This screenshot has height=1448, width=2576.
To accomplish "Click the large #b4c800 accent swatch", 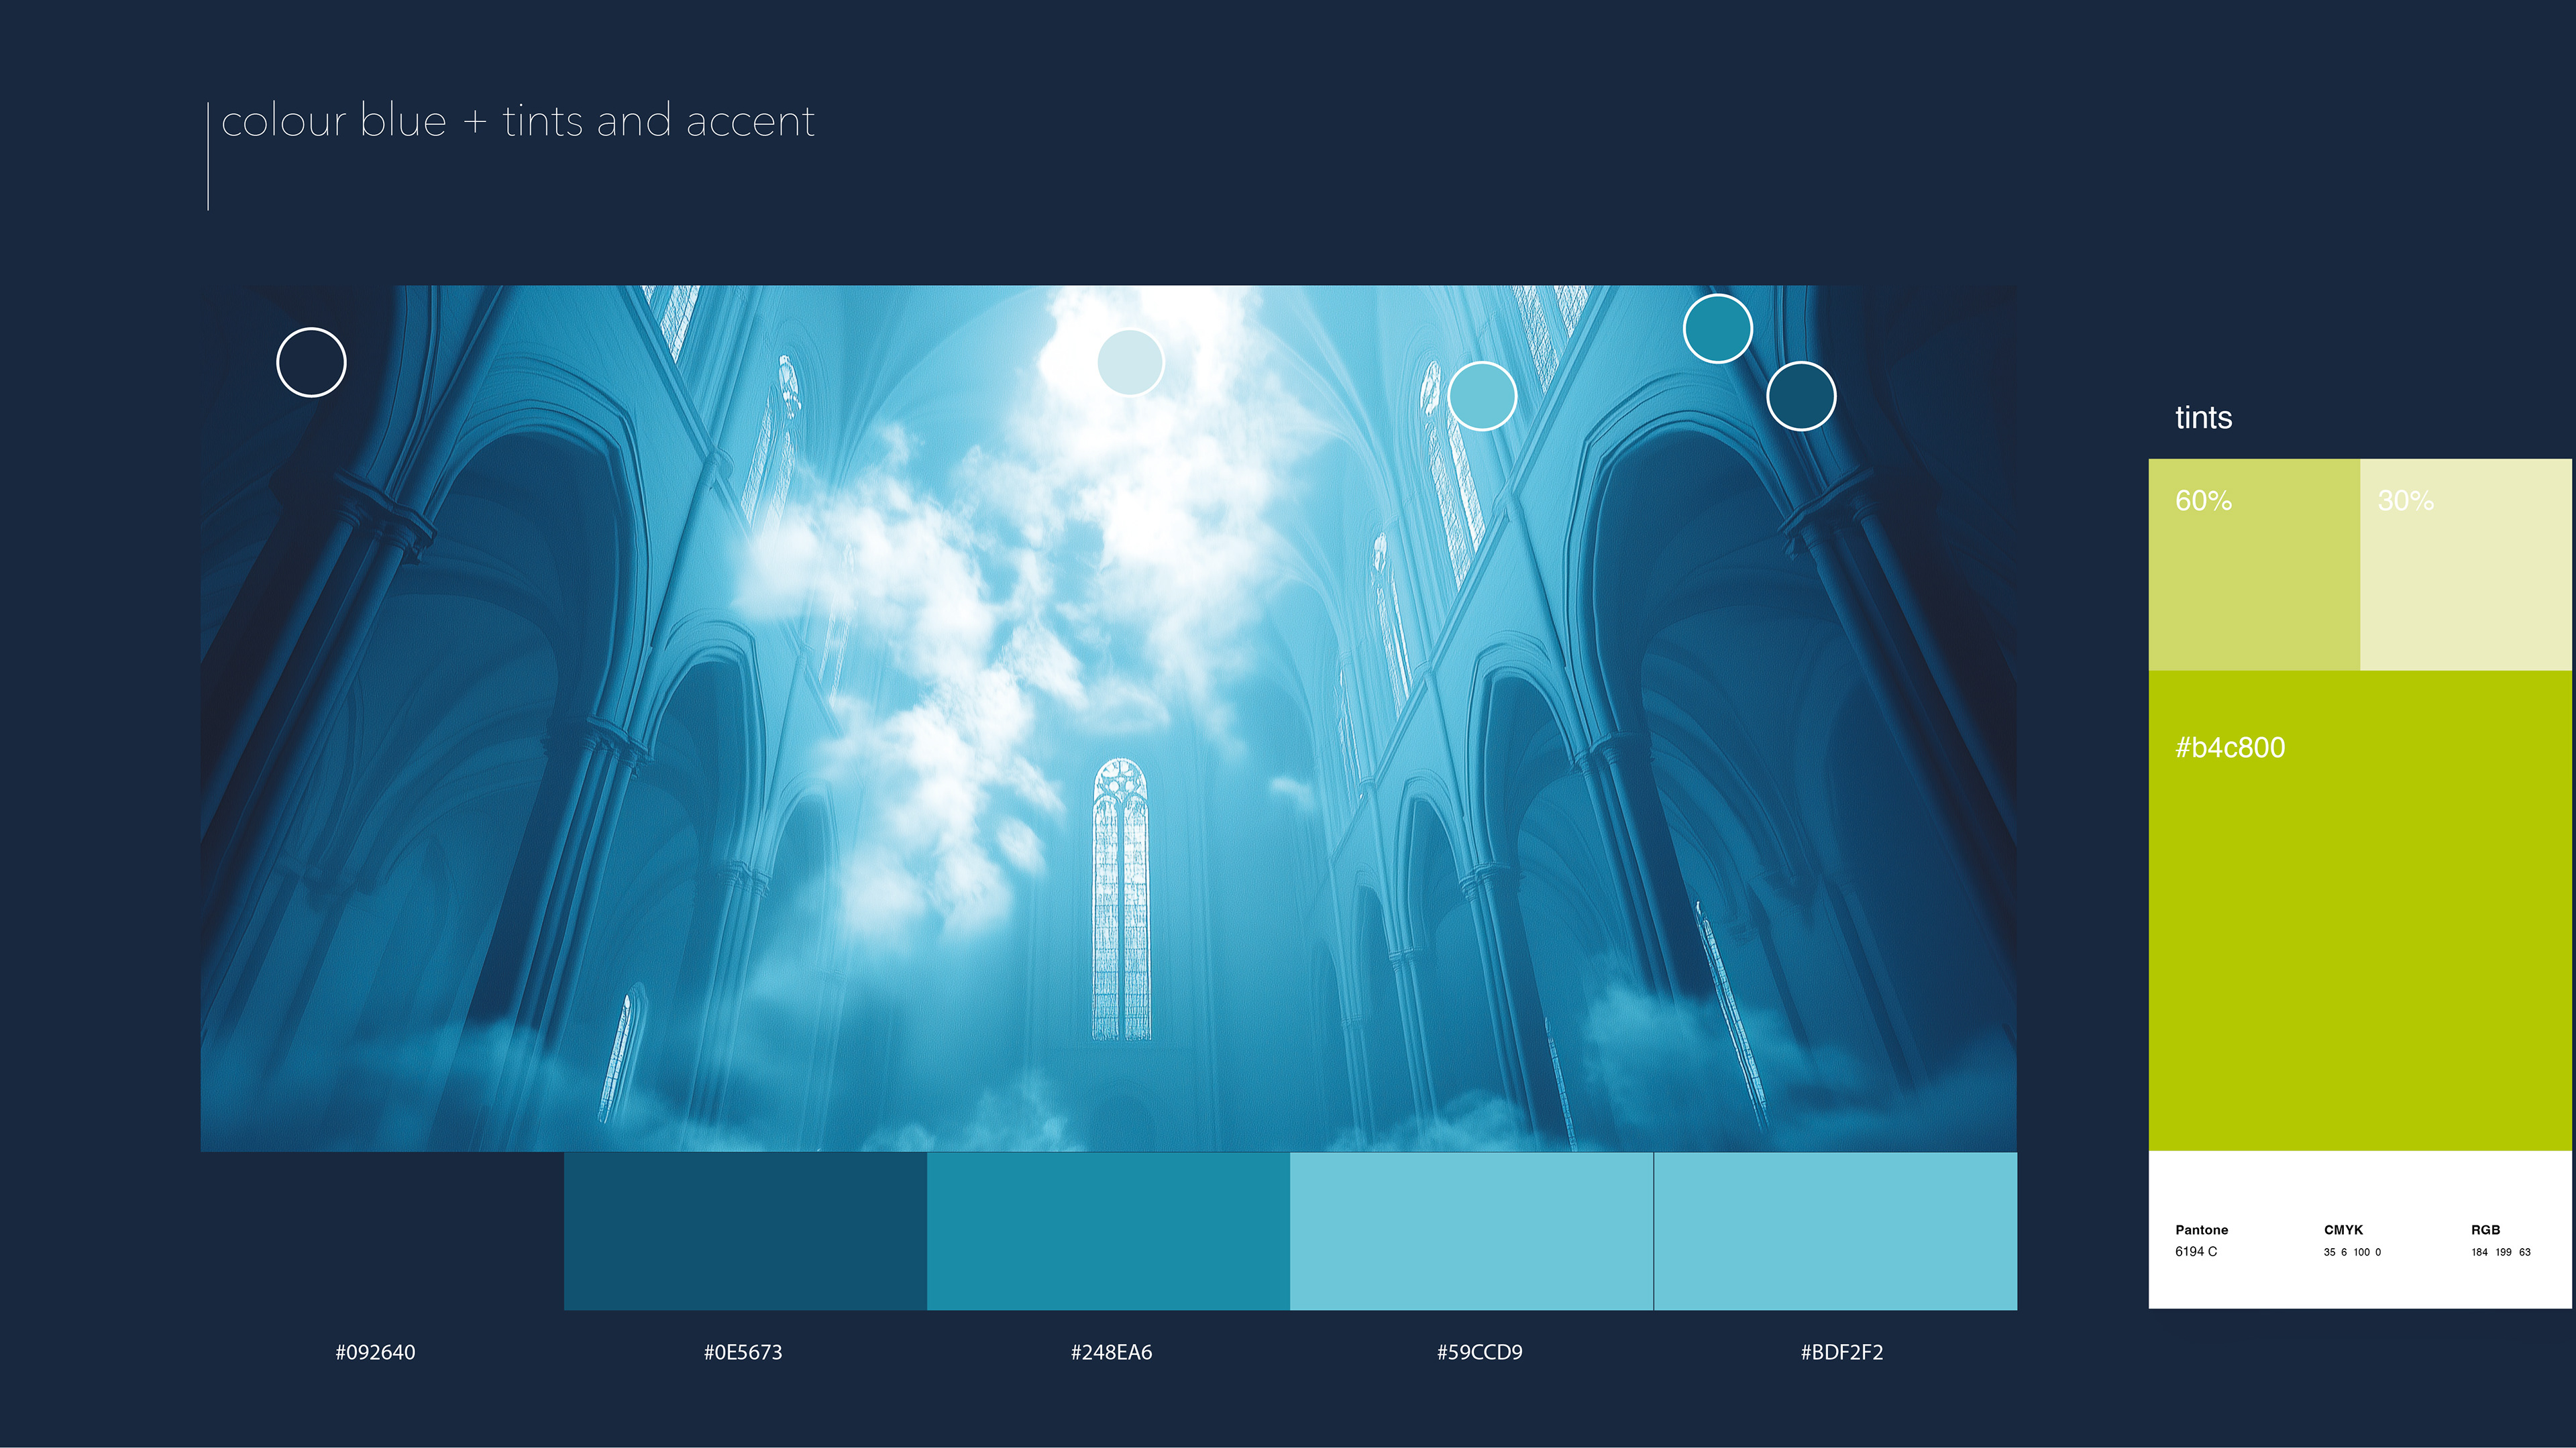I will [x=2360, y=910].
